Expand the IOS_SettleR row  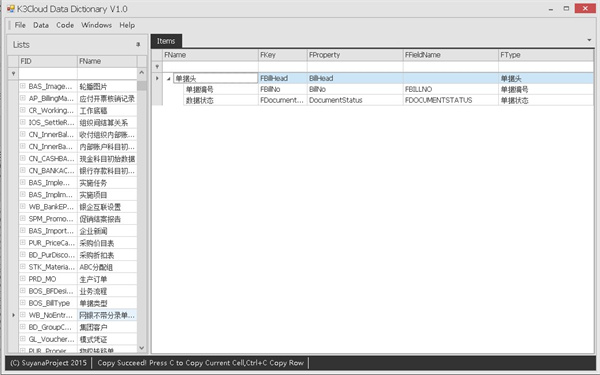click(x=23, y=122)
